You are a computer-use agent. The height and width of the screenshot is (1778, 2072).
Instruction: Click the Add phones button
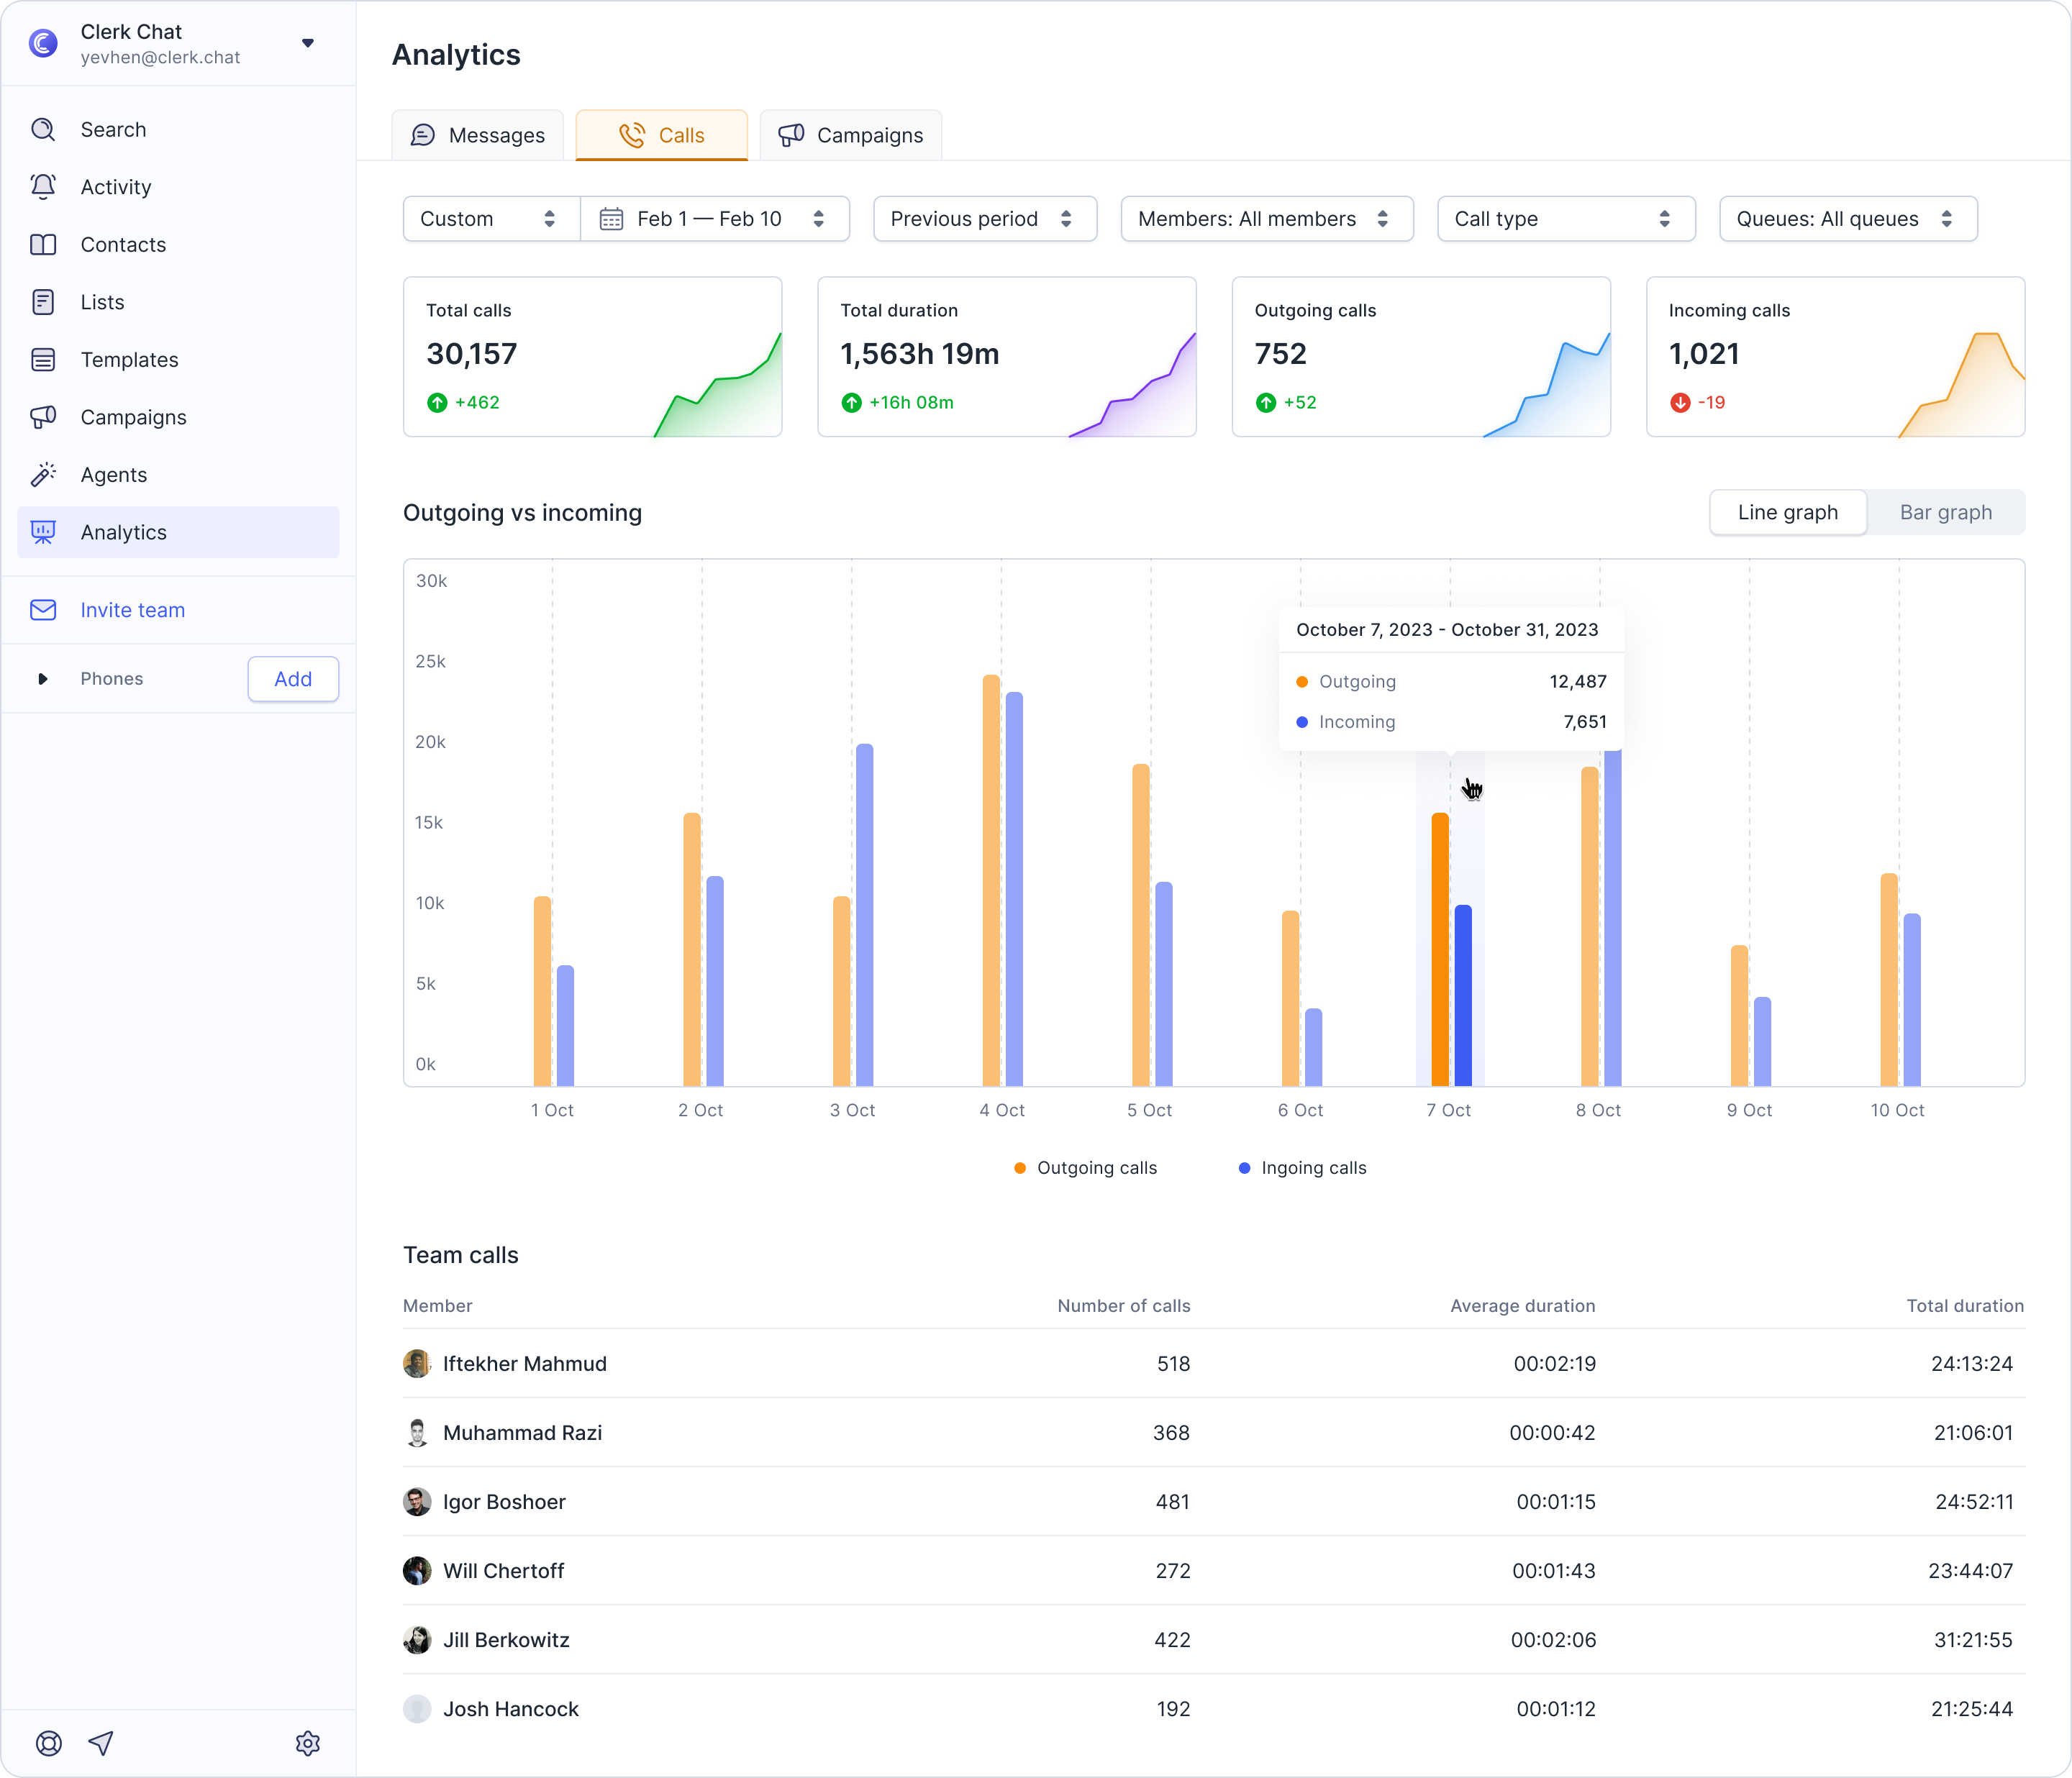(x=293, y=679)
